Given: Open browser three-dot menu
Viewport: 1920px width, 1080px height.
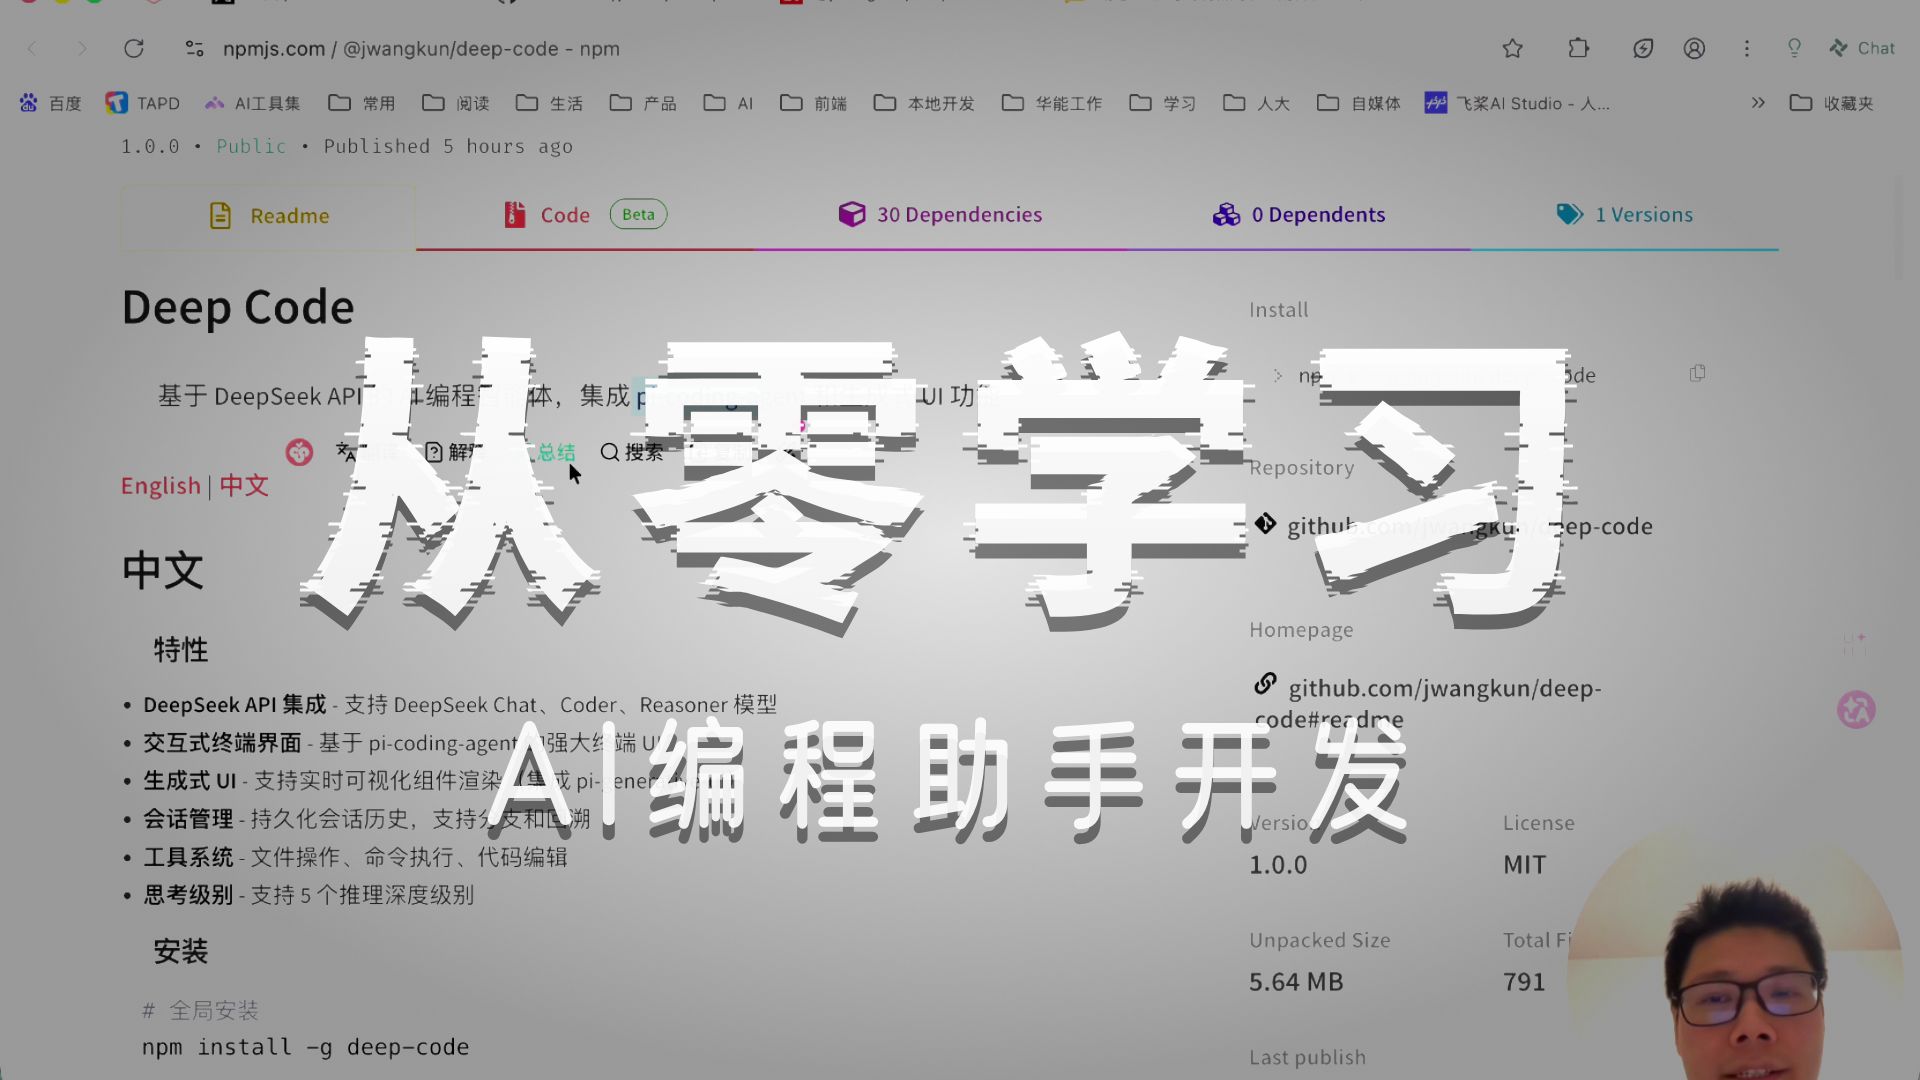Looking at the screenshot, I should point(1747,48).
